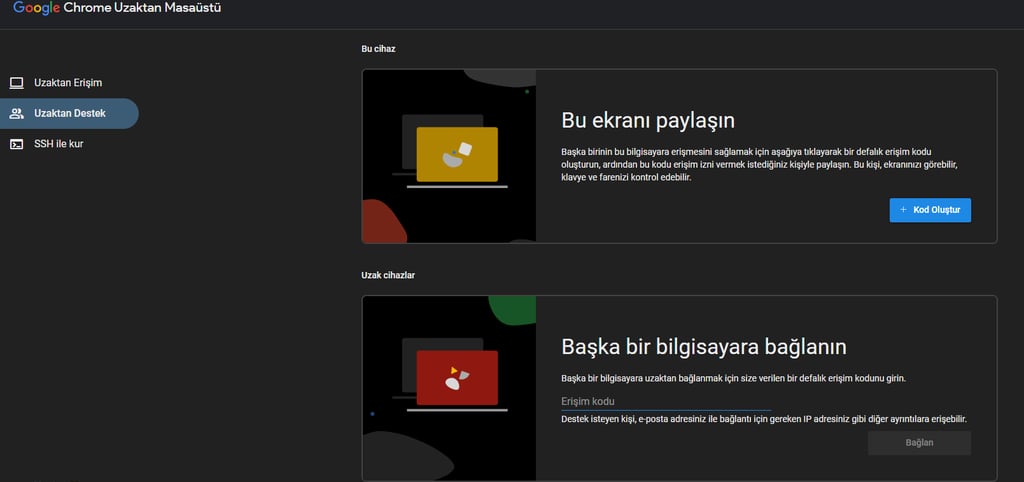Screen dimensions: 1024x482
Task: Click the greyed-out Bağlan button
Action: point(920,443)
